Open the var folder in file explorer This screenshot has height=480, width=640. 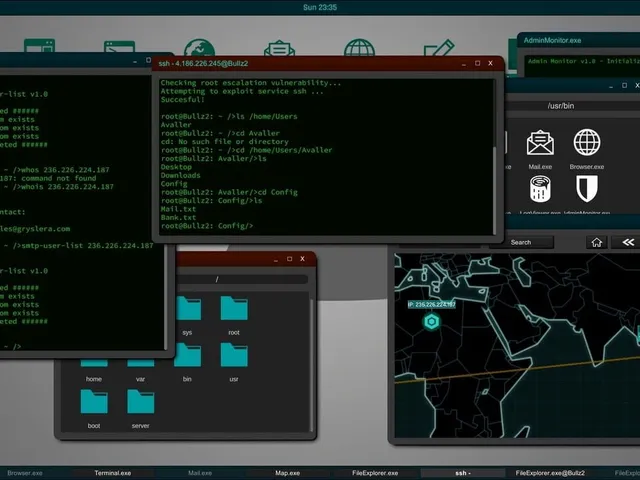pyautogui.click(x=140, y=363)
